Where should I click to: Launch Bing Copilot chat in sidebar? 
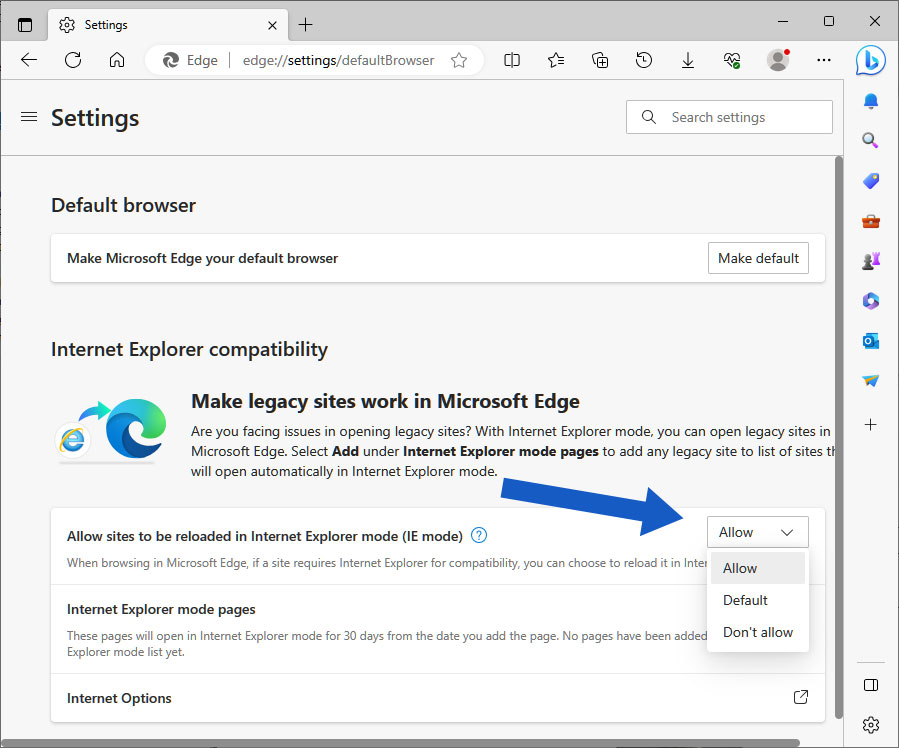click(x=870, y=60)
